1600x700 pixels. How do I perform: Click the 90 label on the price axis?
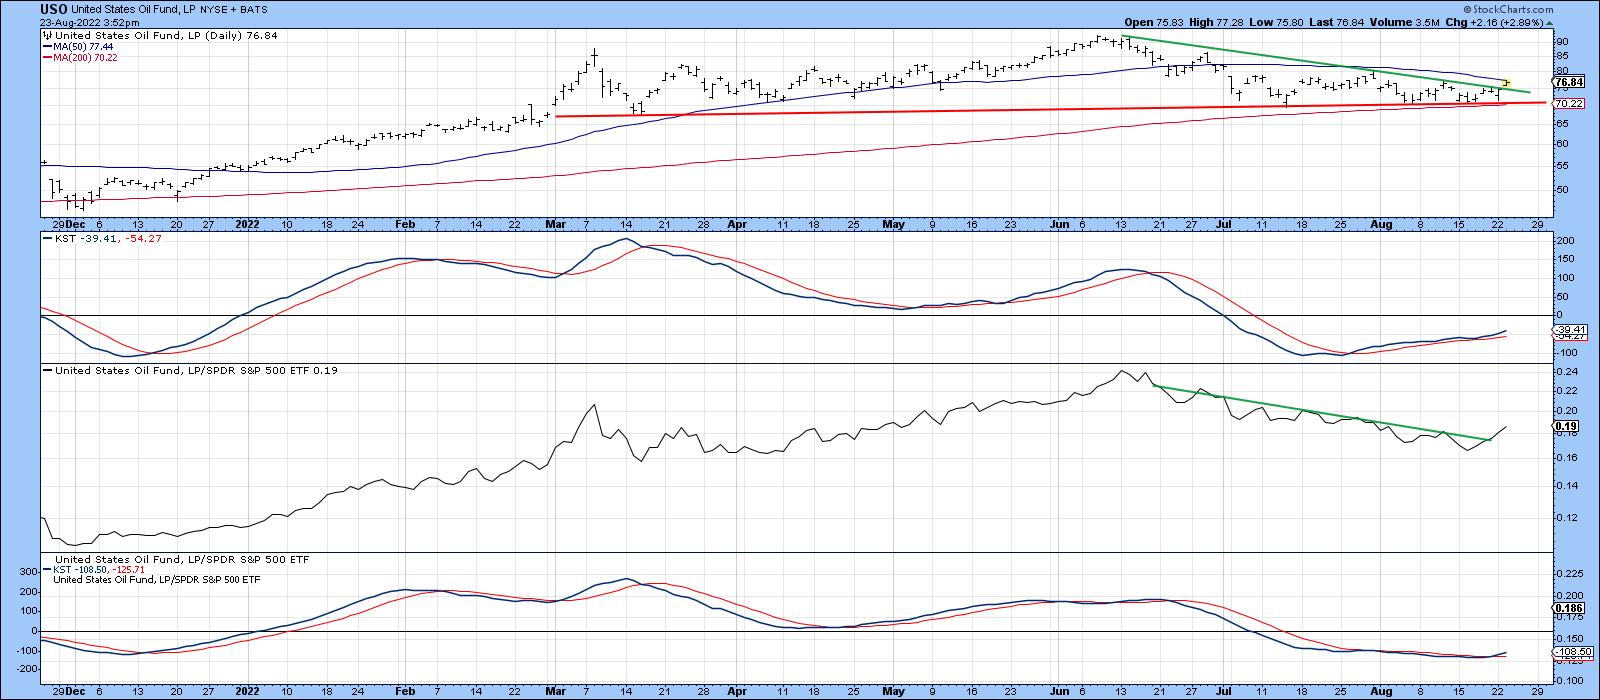point(1564,42)
